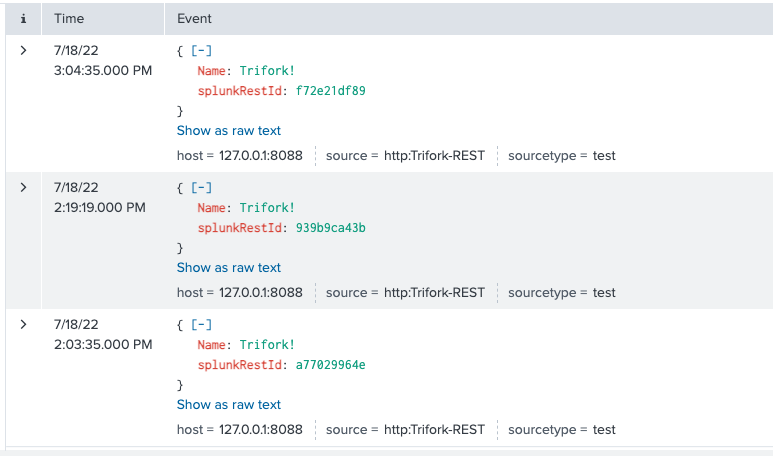Image resolution: width=773 pixels, height=456 pixels.
Task: Click source http:Trifork-REST in the 3:04:35 PM event
Action: [434, 156]
